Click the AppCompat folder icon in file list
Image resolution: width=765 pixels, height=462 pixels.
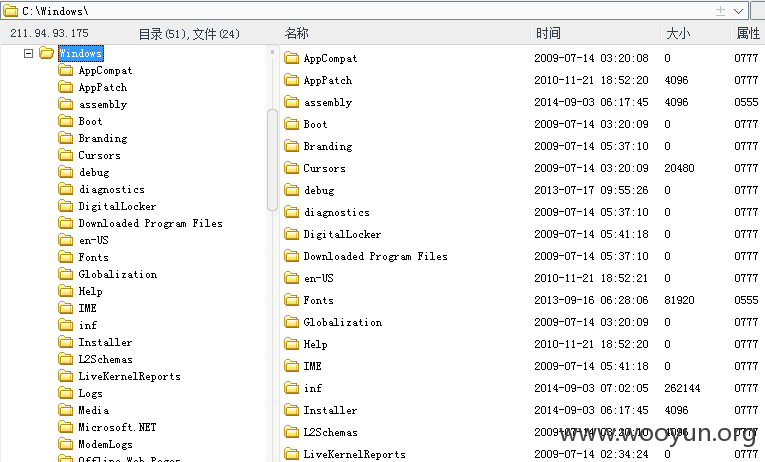point(291,58)
